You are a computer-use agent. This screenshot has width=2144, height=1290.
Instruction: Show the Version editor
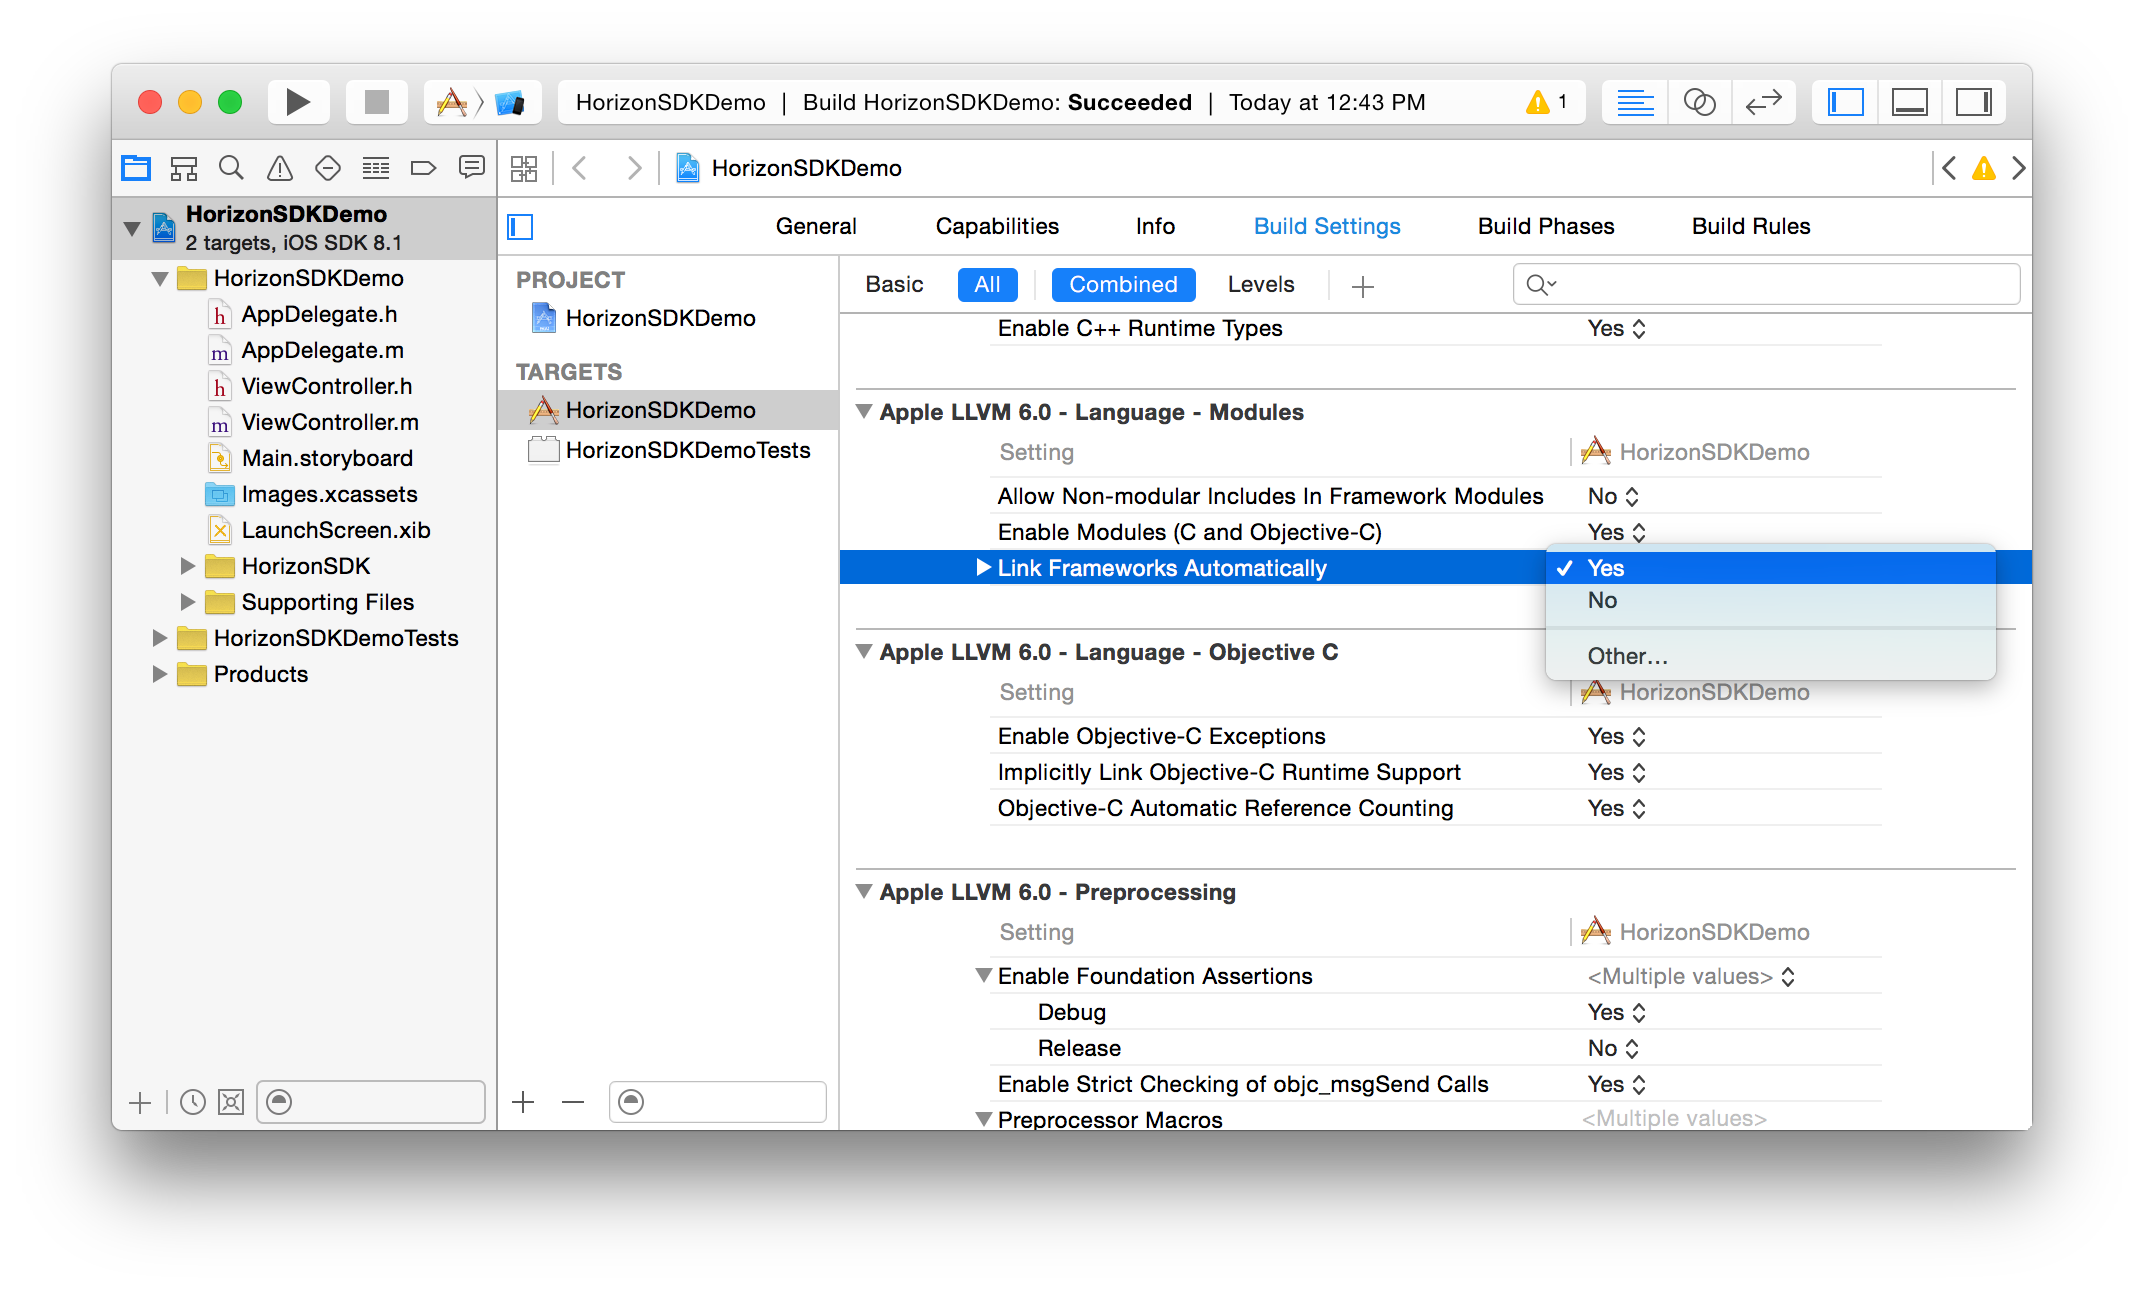(x=1763, y=102)
